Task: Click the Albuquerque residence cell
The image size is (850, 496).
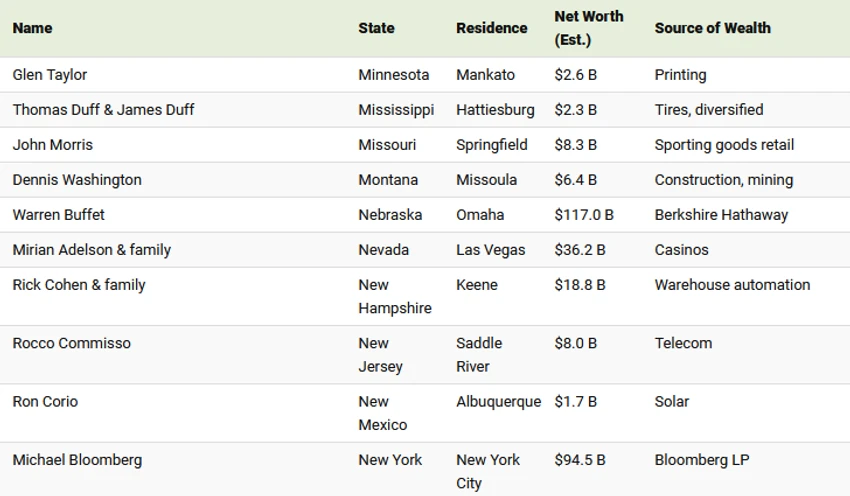Action: coord(499,402)
